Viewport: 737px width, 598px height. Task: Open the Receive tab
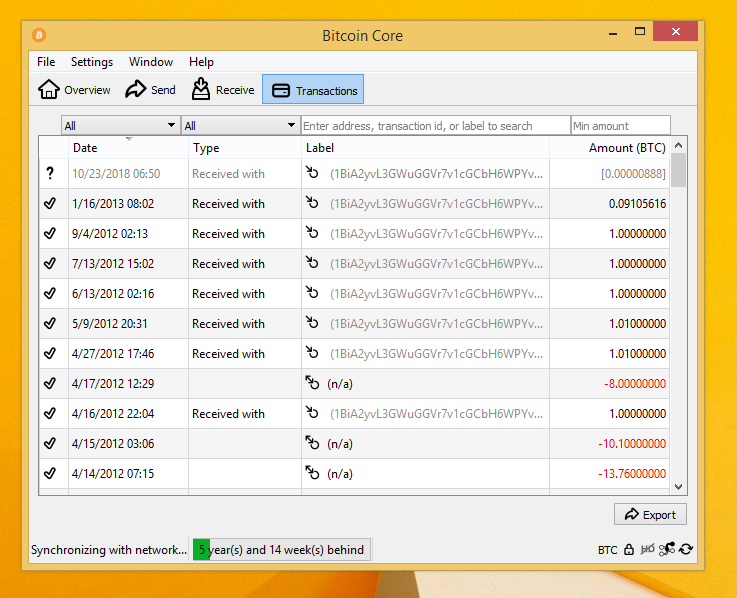[223, 89]
